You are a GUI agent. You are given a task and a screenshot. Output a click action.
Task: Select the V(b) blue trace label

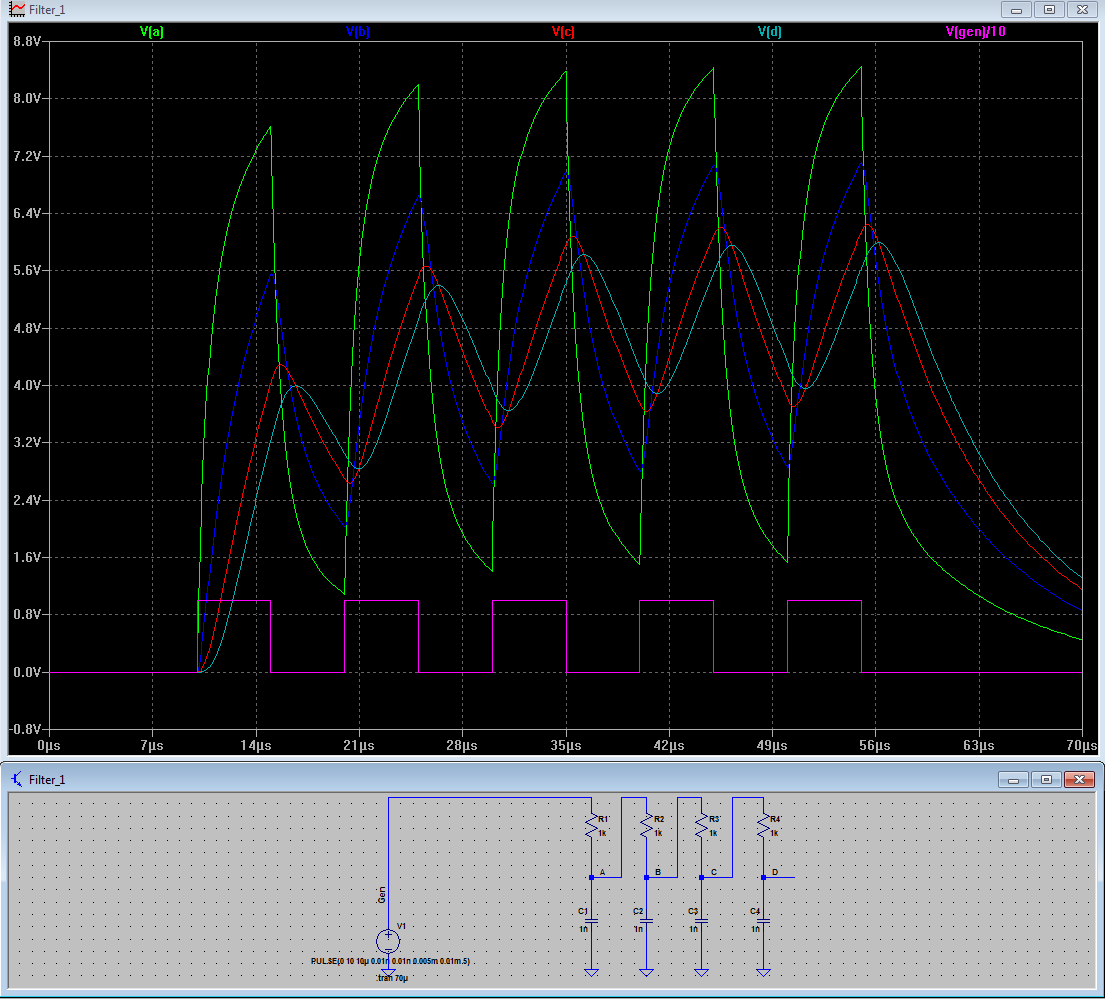pyautogui.click(x=358, y=31)
